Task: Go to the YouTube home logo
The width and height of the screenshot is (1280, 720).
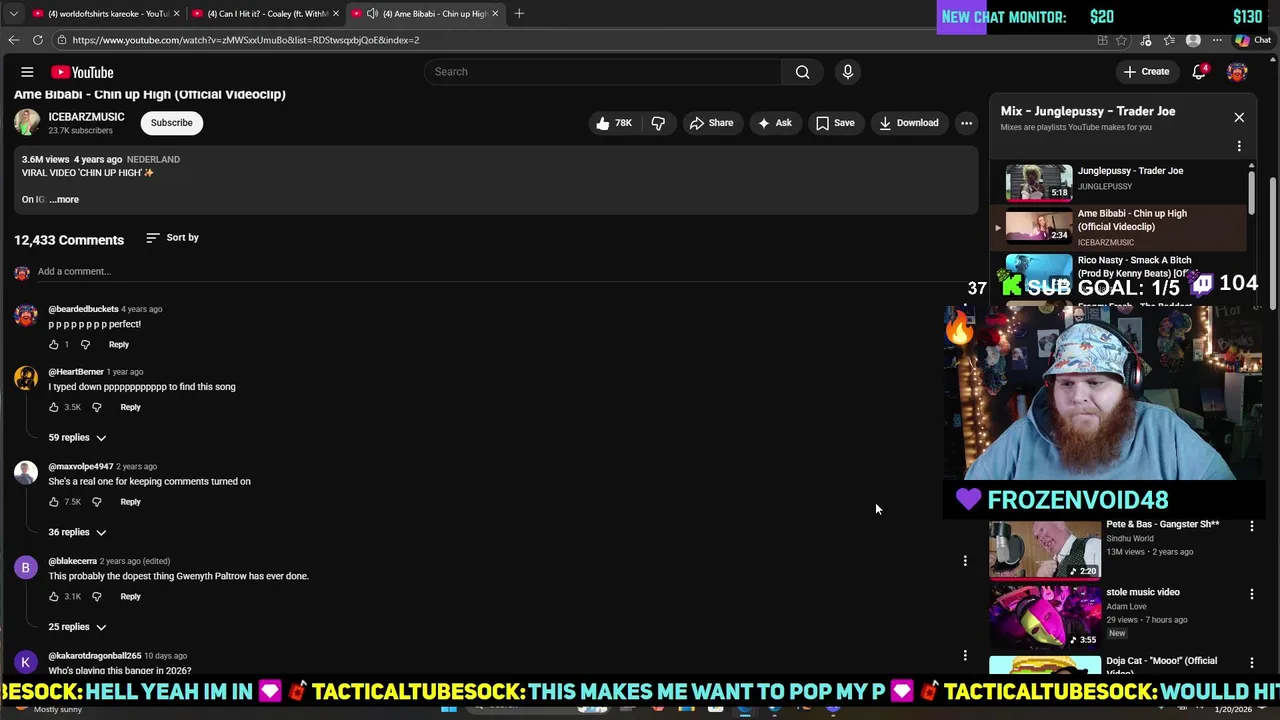Action: coord(82,72)
